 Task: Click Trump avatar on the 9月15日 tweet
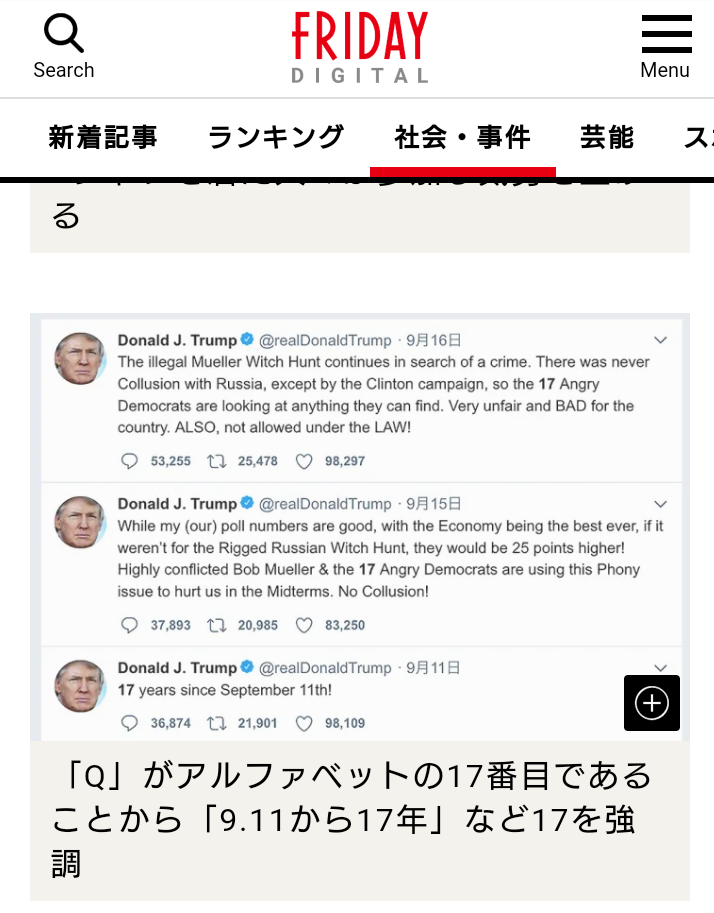[x=80, y=522]
